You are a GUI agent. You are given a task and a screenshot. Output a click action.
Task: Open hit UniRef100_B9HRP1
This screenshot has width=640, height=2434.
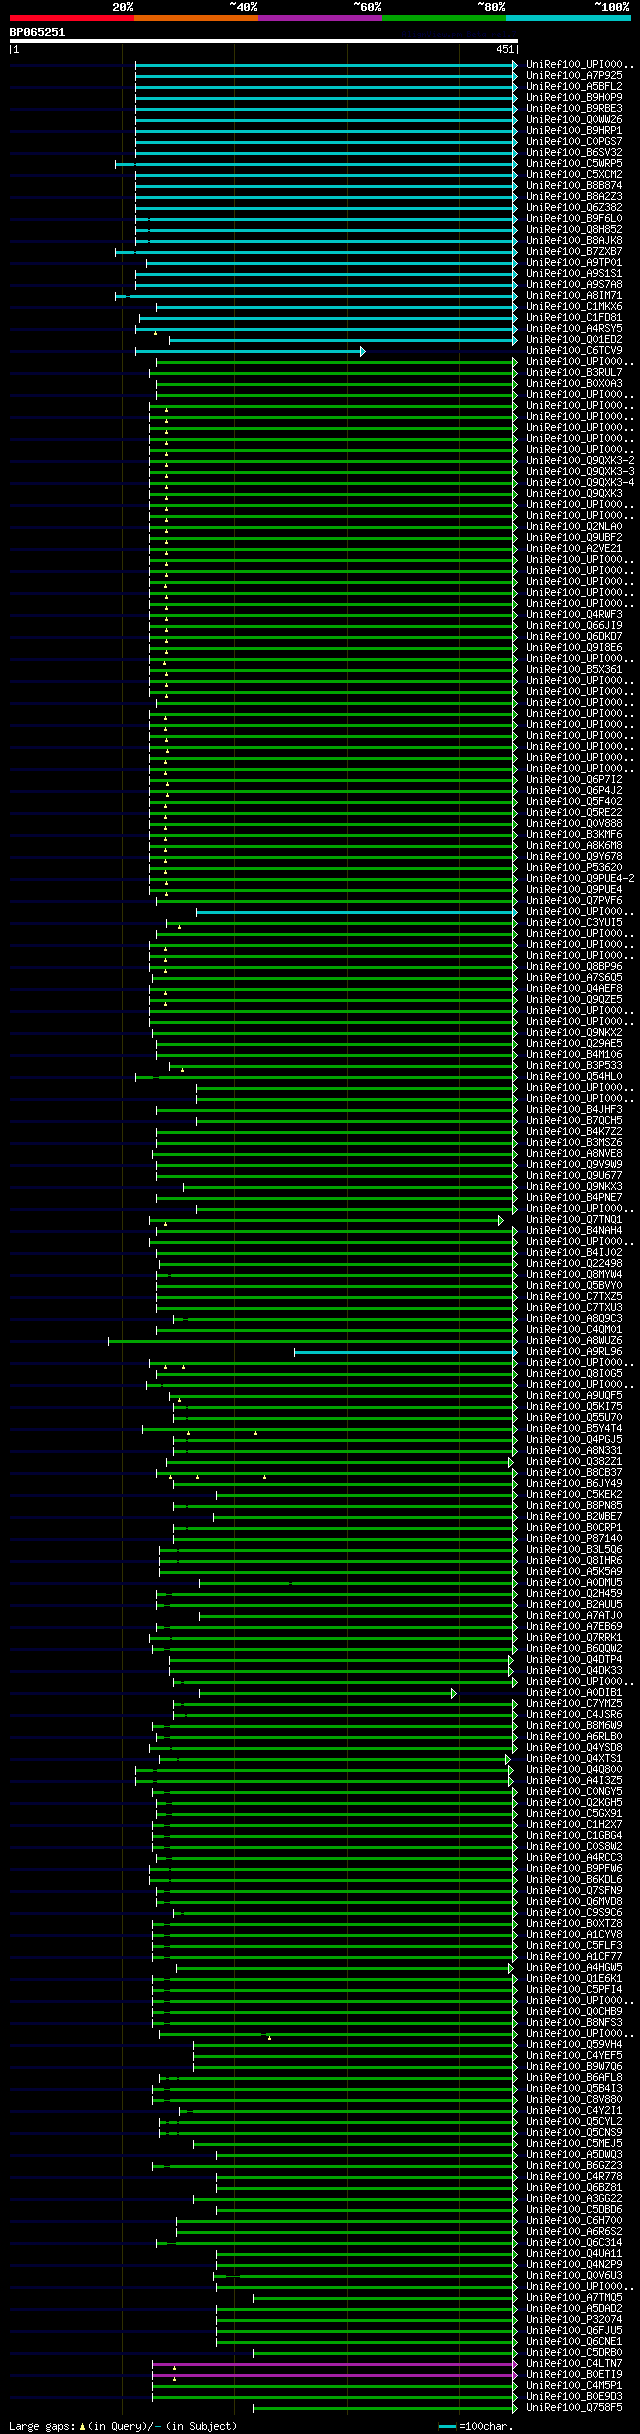click(574, 131)
